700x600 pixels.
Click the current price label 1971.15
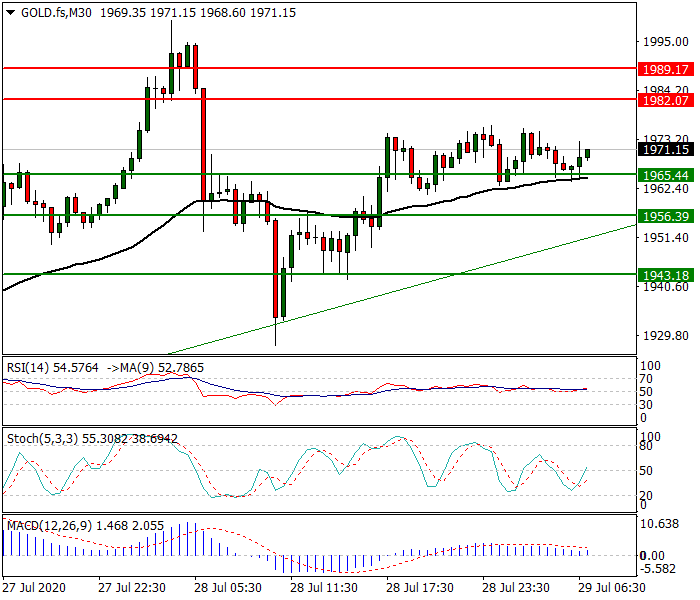pos(666,149)
